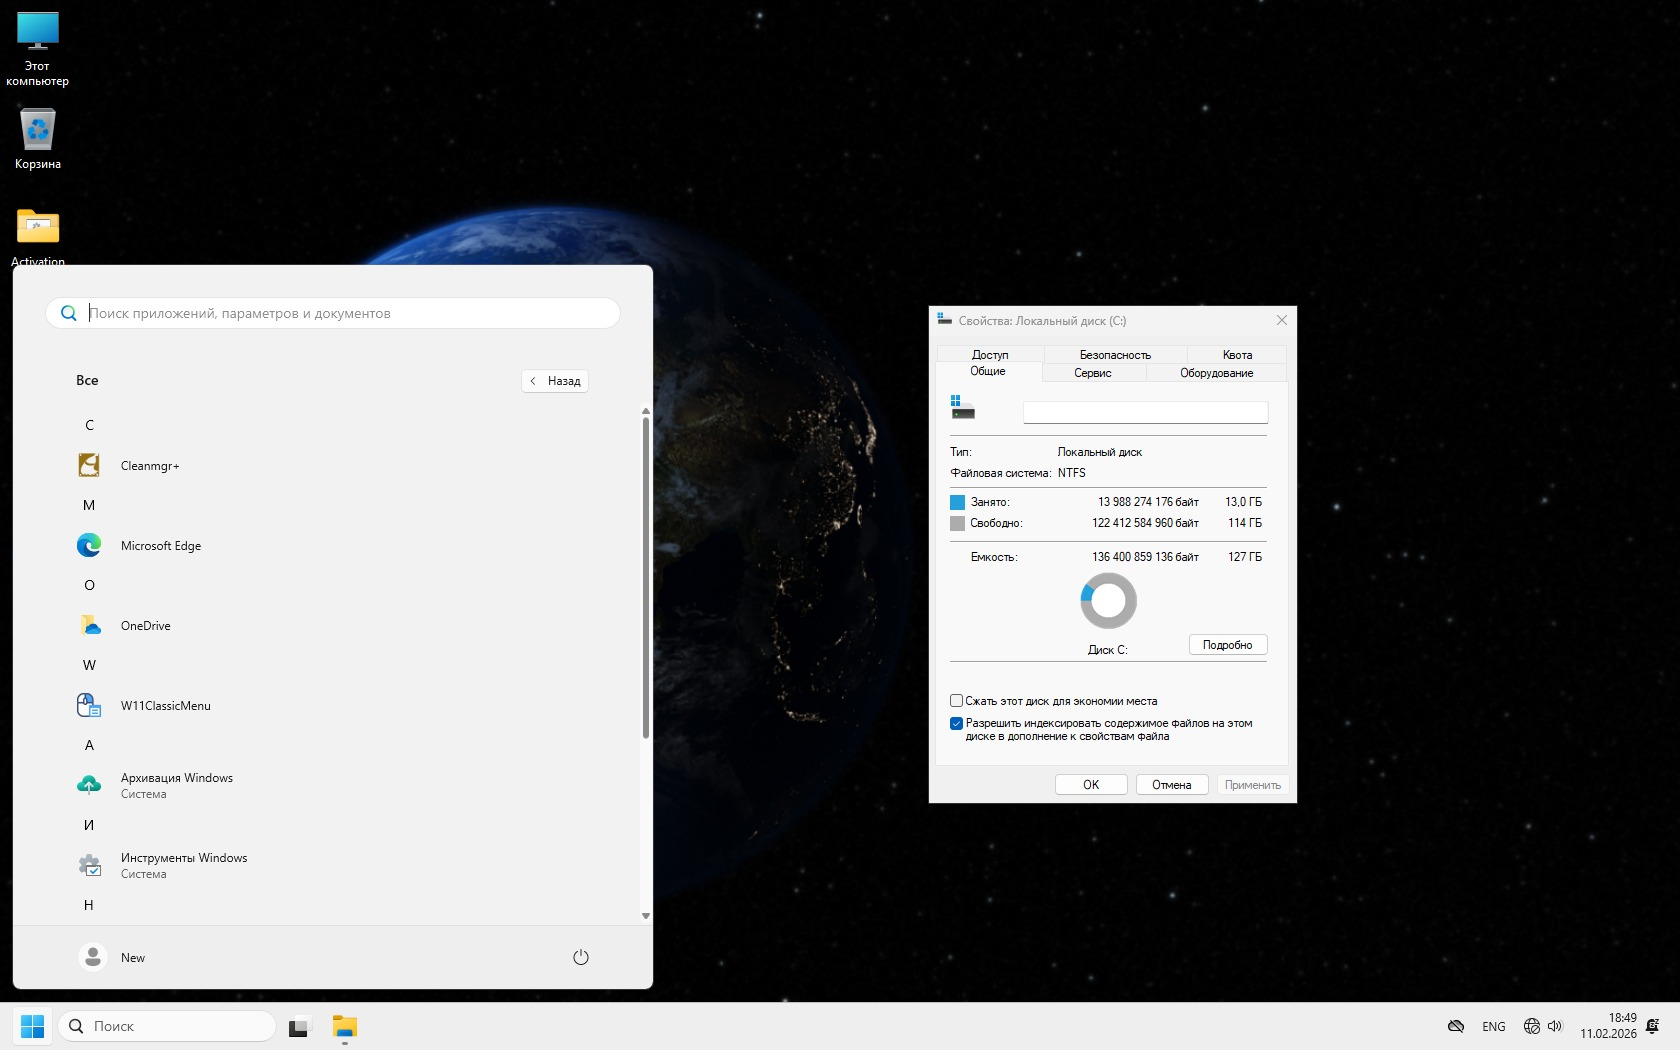The width and height of the screenshot is (1680, 1050).
Task: Click the disk label name field
Action: [1145, 412]
